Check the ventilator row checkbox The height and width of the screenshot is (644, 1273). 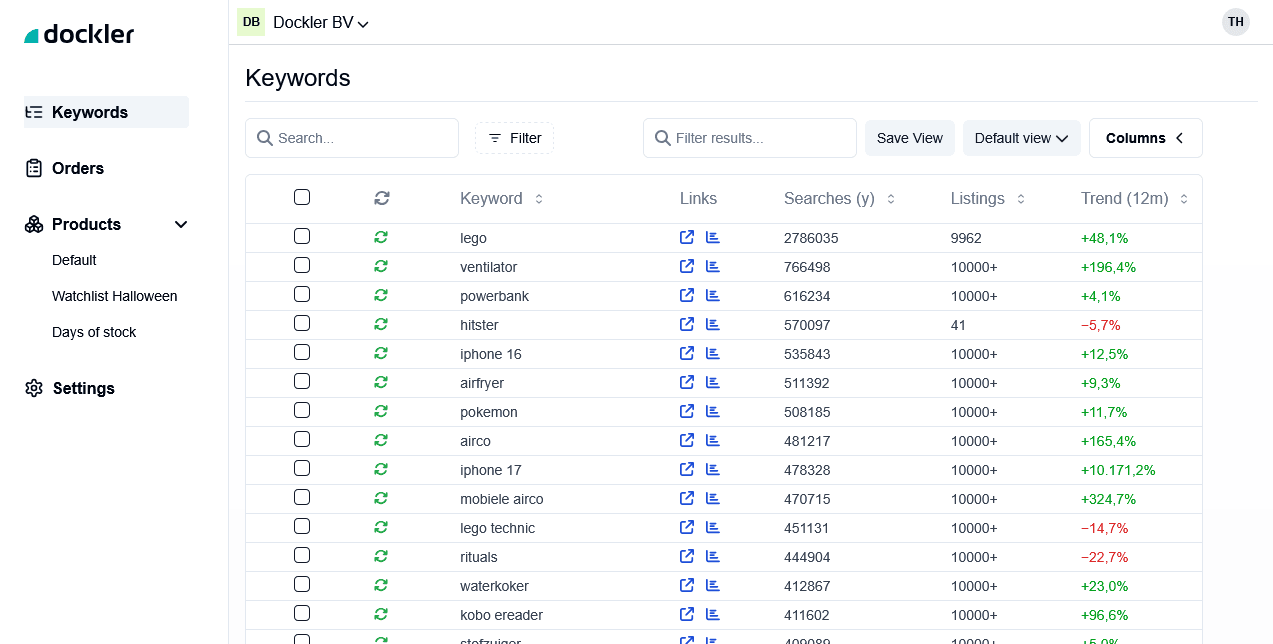click(302, 265)
